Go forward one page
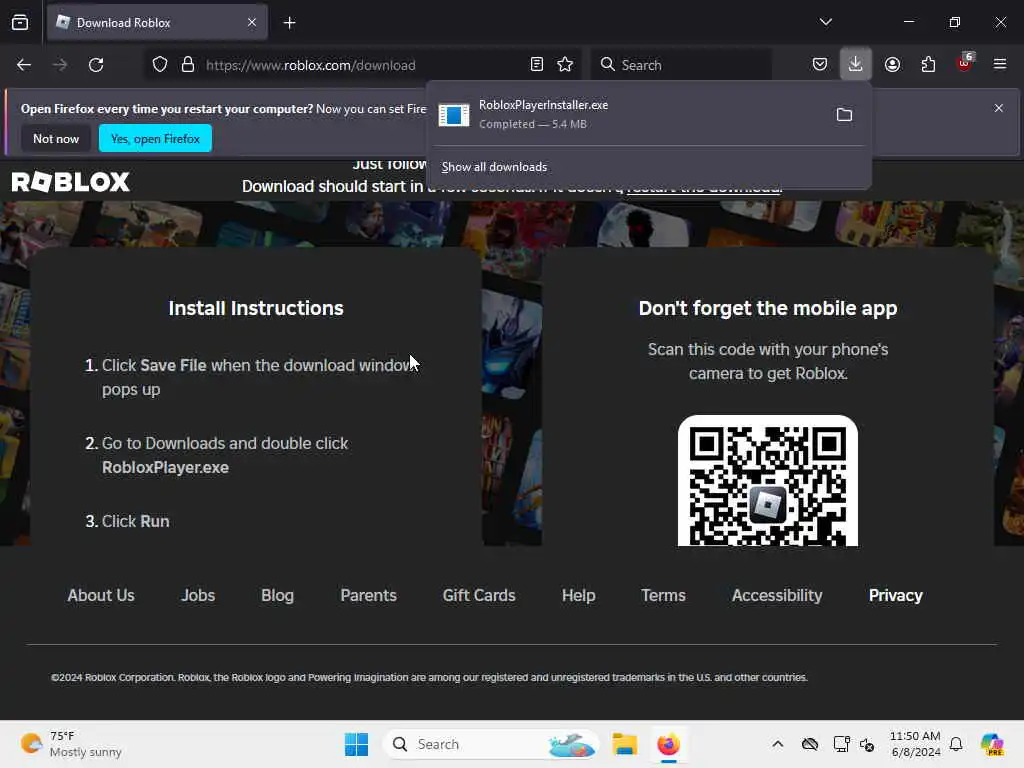Image resolution: width=1024 pixels, height=768 pixels. pos(60,65)
